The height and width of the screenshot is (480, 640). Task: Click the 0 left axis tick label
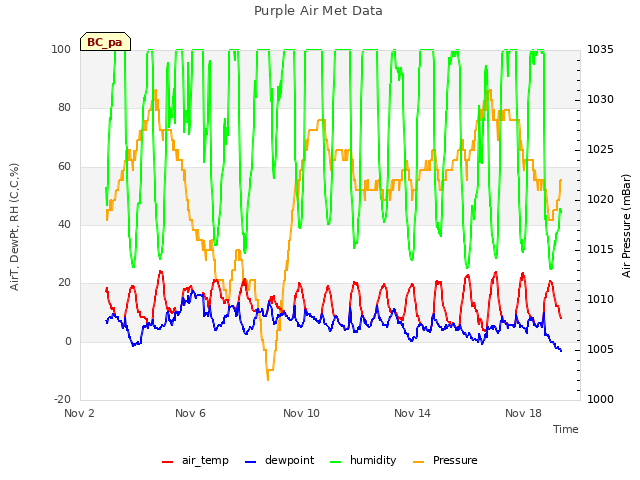click(x=68, y=341)
